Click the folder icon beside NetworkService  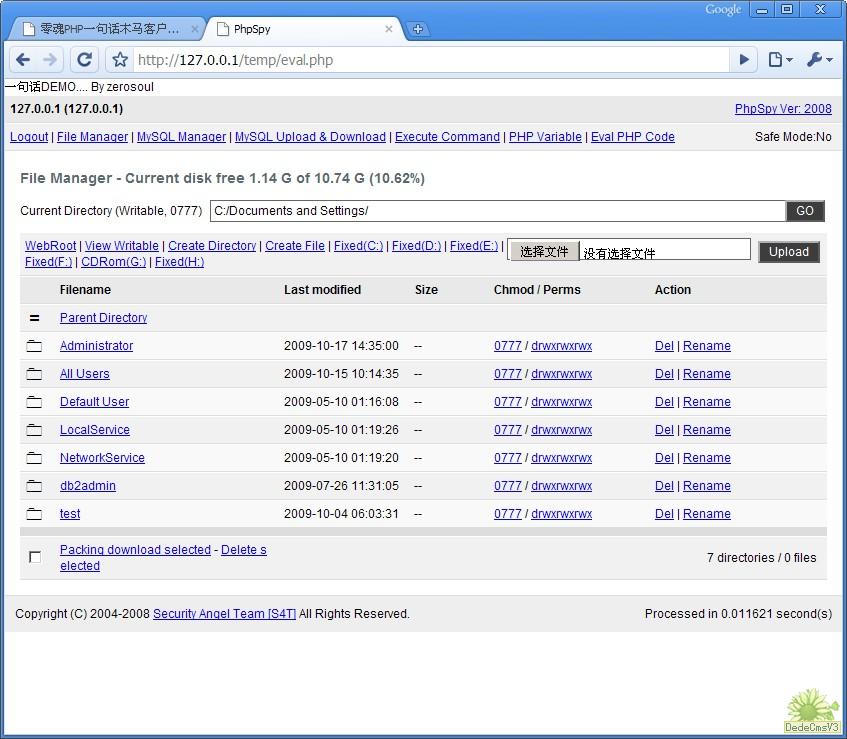(x=34, y=458)
